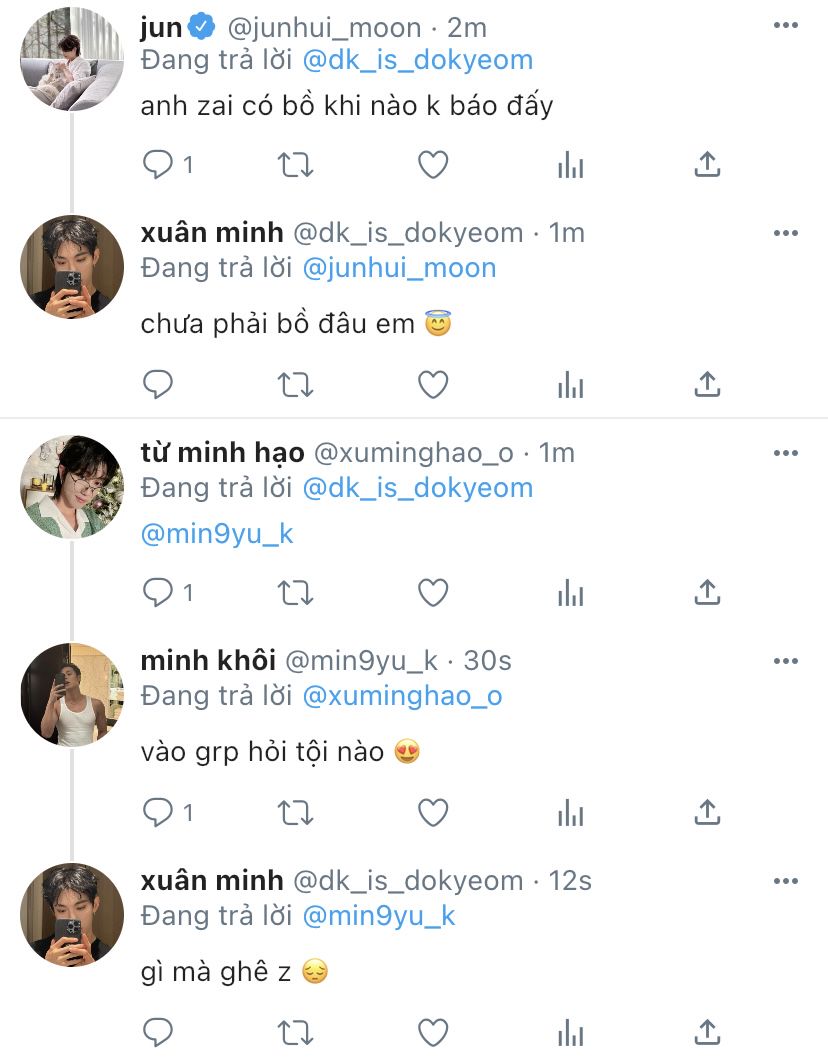Open @junhui_moon link in xuân minh's reply
Viewport: 828px width, 1062px height.
tap(399, 268)
